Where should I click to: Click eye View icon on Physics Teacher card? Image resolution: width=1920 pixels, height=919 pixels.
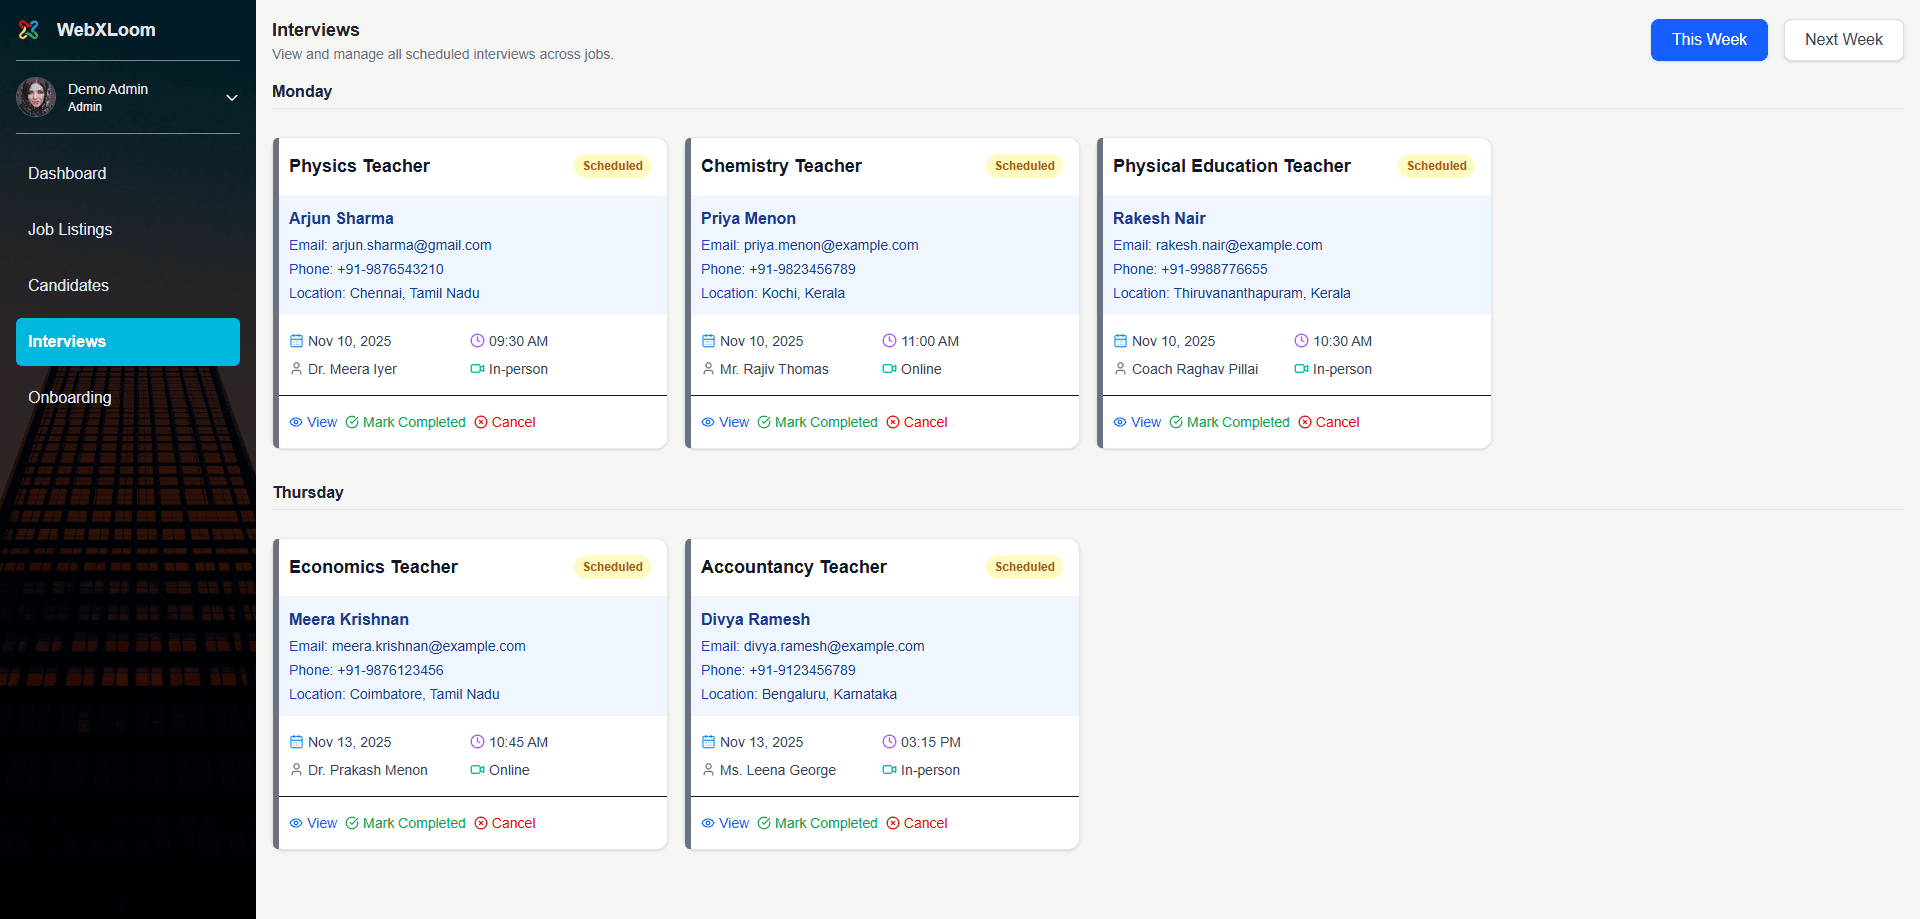click(x=296, y=423)
